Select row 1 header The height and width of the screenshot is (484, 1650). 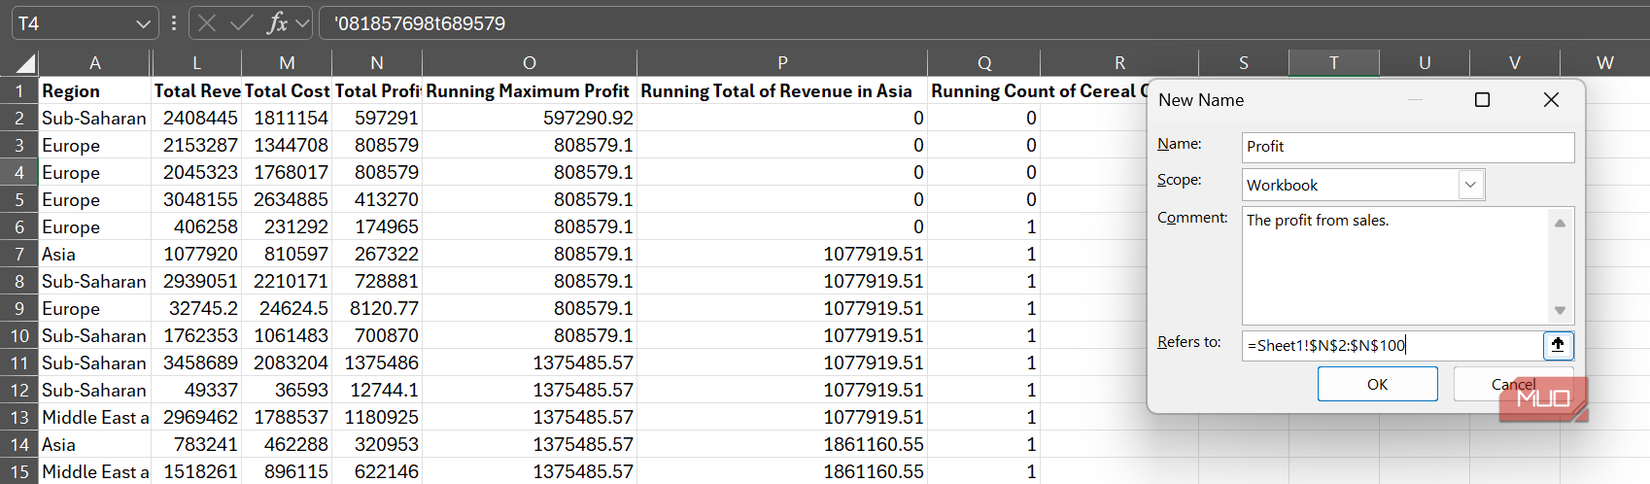pos(19,91)
